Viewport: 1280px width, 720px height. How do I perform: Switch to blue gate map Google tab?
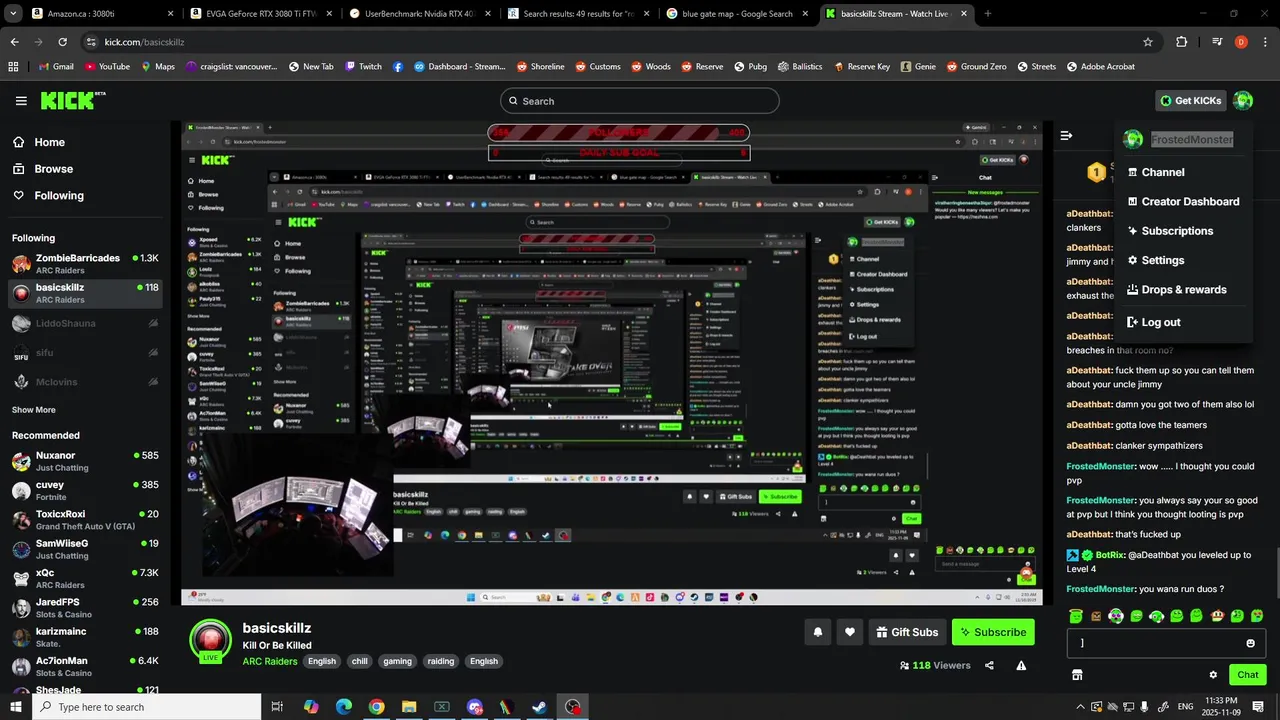pos(738,13)
